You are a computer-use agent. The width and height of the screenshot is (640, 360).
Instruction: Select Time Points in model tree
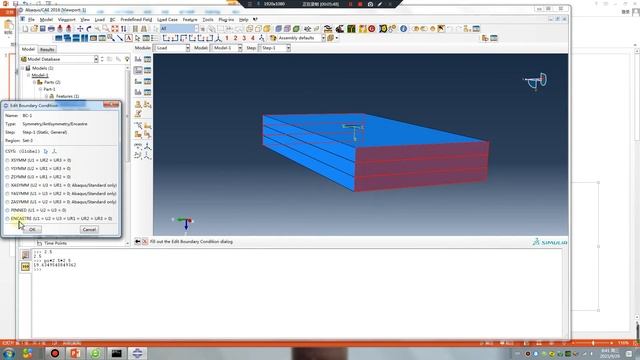55,243
